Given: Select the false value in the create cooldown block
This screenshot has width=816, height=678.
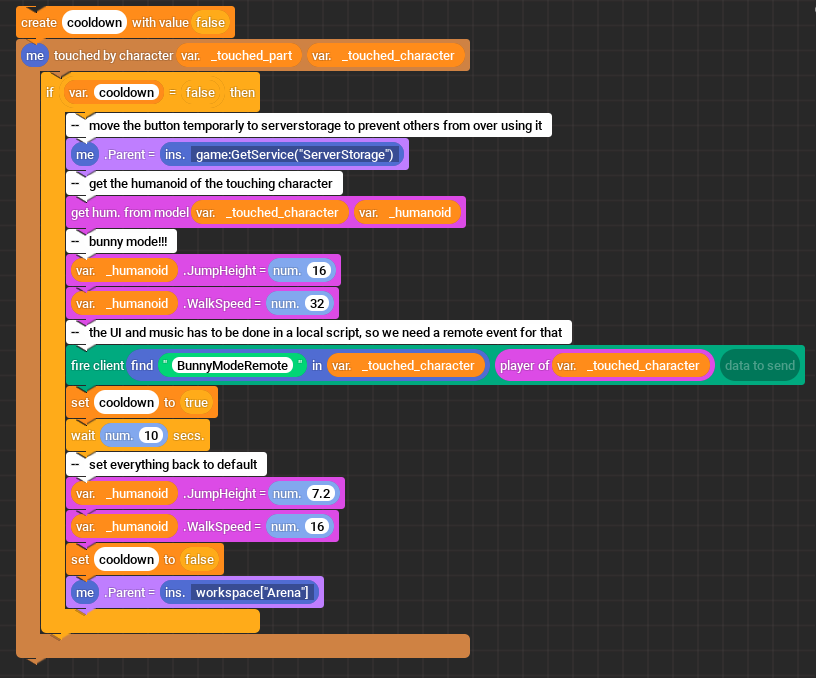Looking at the screenshot, I should tap(210, 22).
